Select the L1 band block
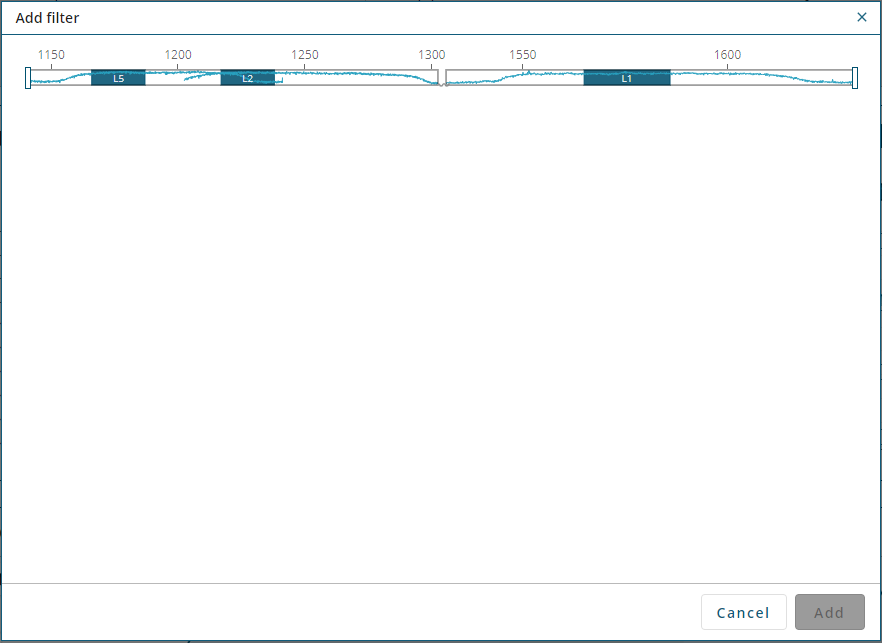Viewport: 882px width, 643px height. 626,78
